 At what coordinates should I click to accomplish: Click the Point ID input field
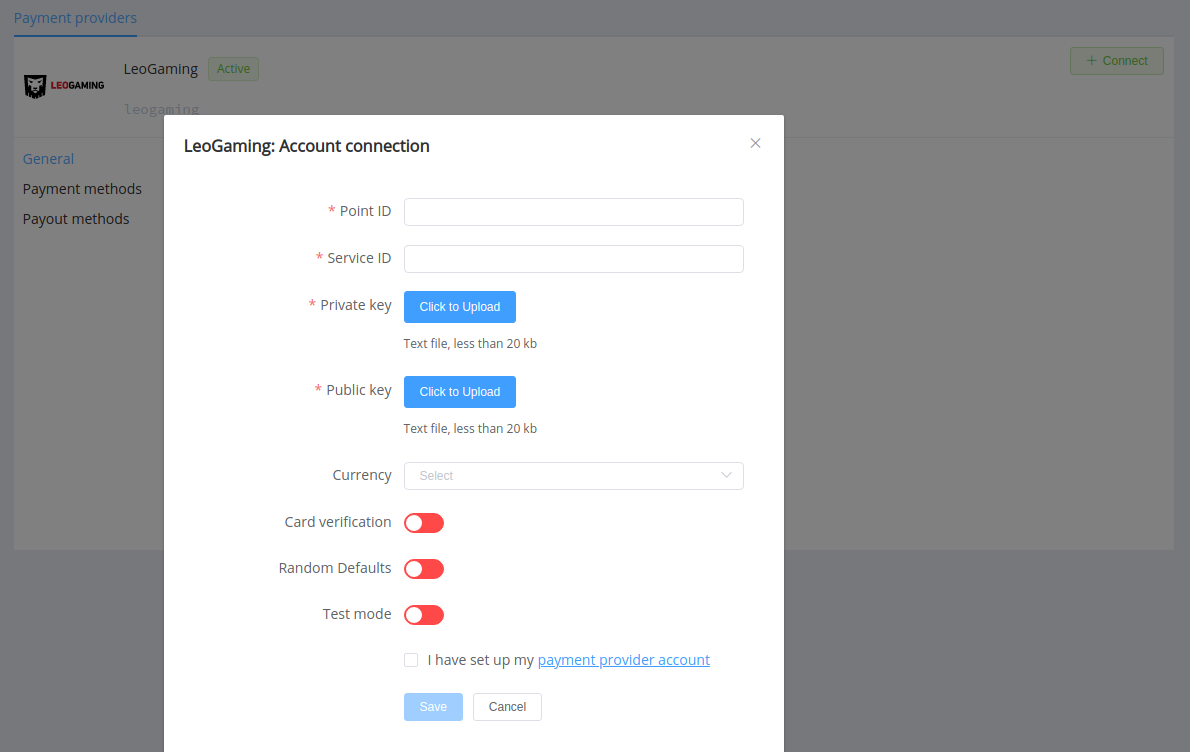pyautogui.click(x=574, y=212)
